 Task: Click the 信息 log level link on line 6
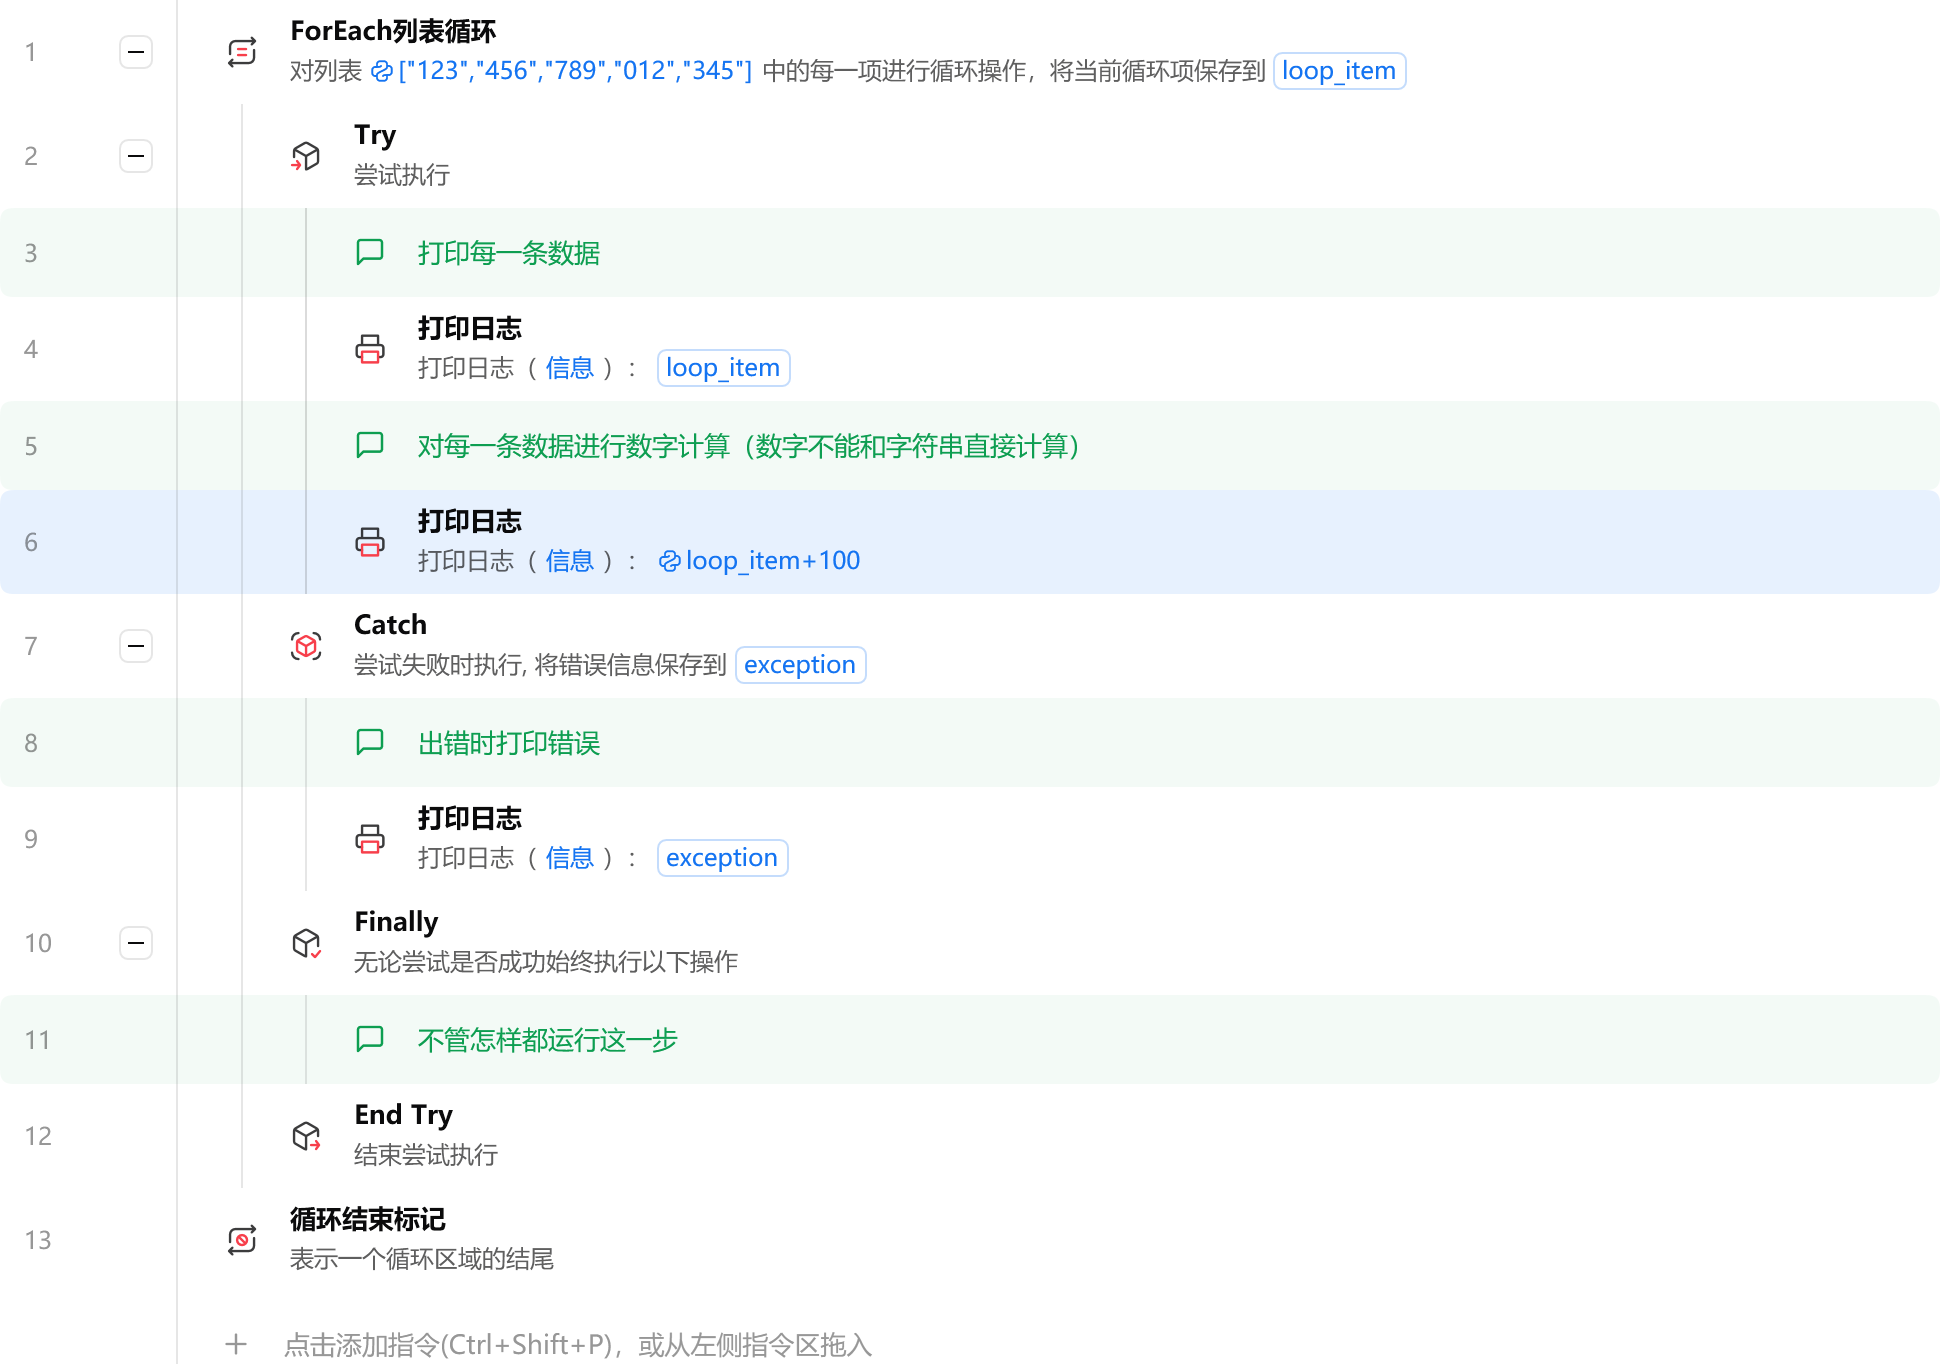pyautogui.click(x=570, y=561)
